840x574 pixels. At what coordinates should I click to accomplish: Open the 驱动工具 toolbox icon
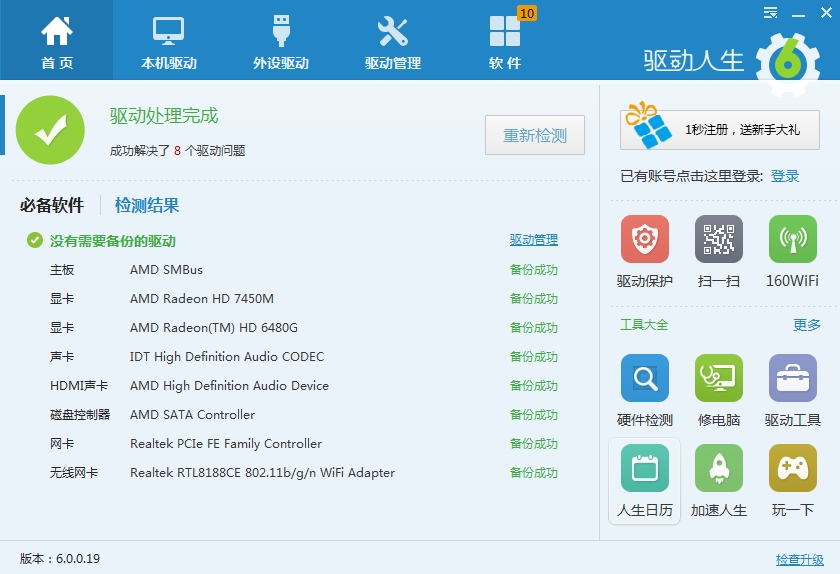[x=792, y=379]
